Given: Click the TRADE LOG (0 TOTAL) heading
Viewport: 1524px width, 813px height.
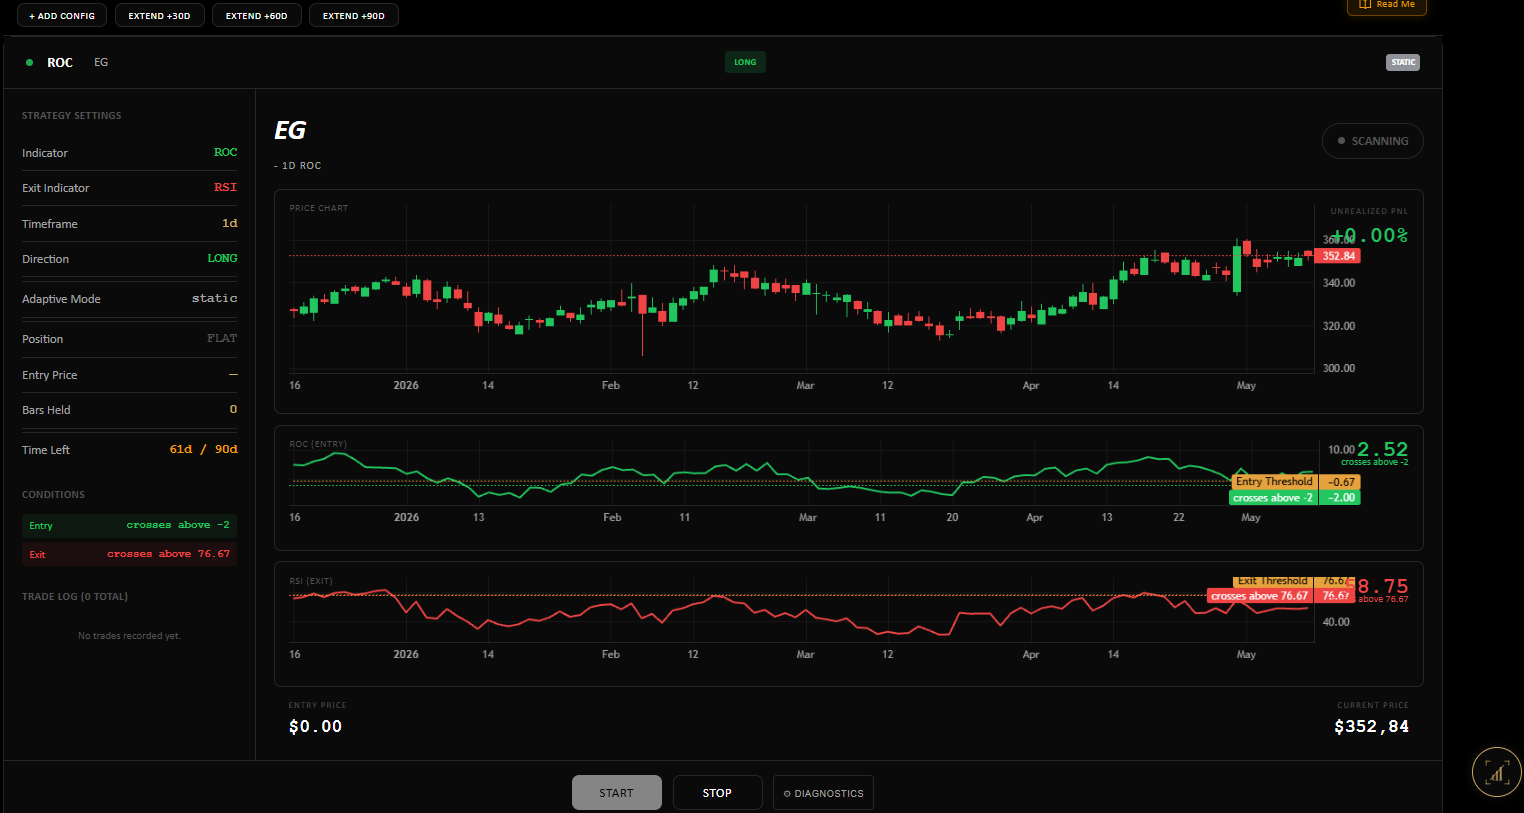Looking at the screenshot, I should pyautogui.click(x=75, y=597).
